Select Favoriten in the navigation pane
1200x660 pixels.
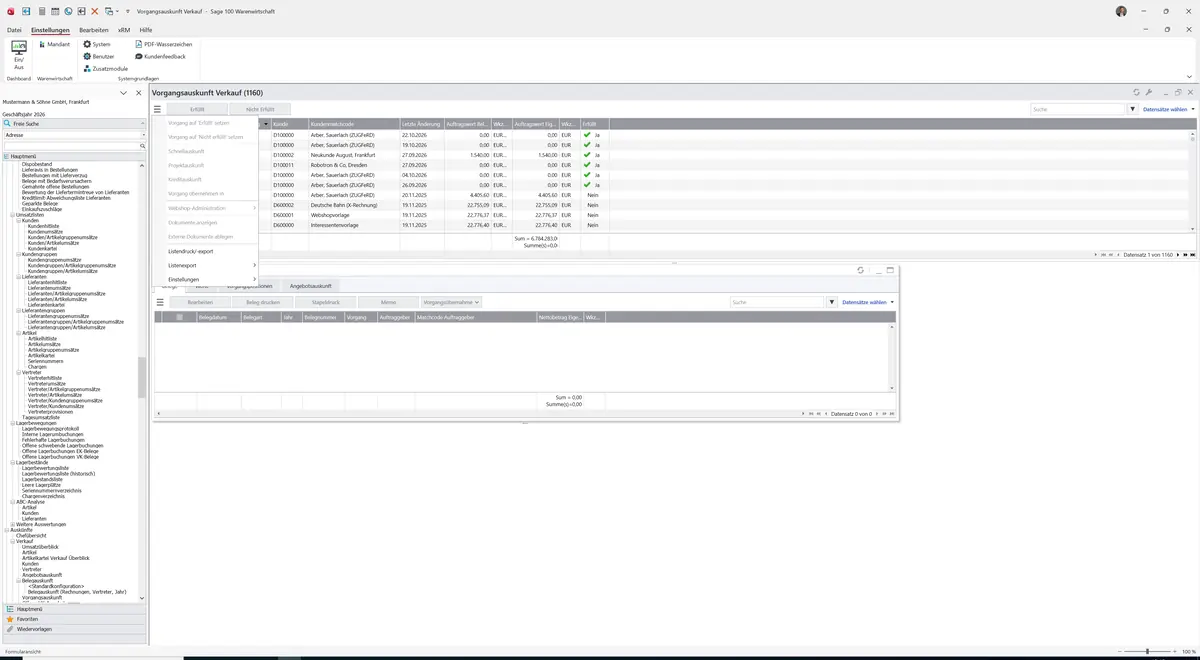click(x=74, y=619)
